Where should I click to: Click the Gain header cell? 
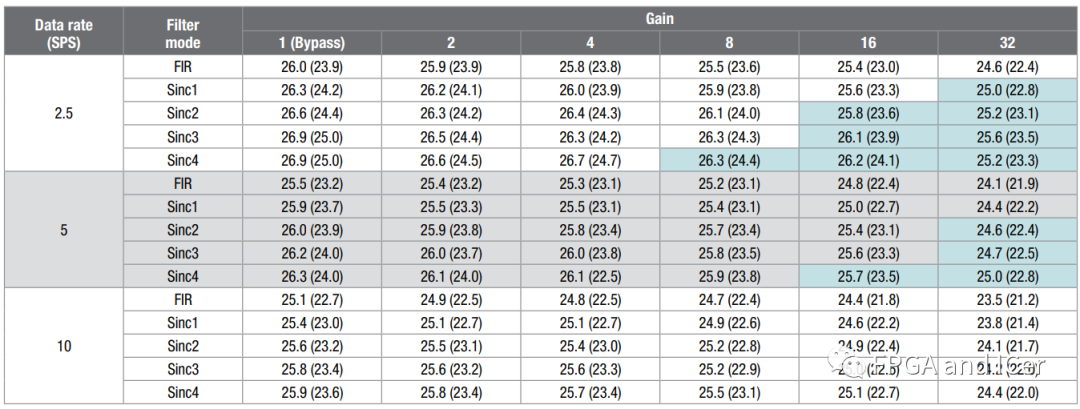(660, 19)
